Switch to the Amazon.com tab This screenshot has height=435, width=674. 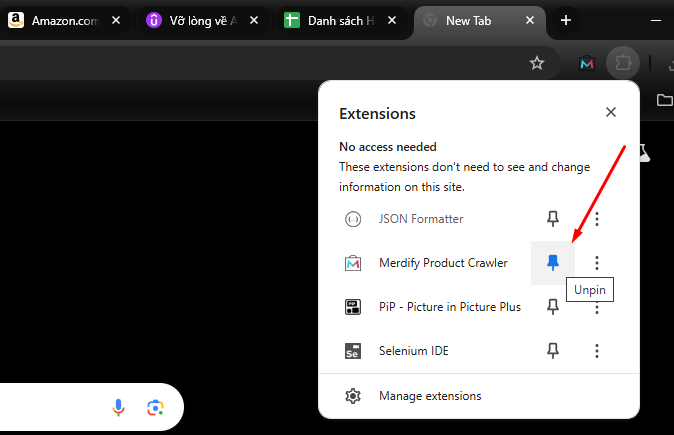pyautogui.click(x=60, y=20)
